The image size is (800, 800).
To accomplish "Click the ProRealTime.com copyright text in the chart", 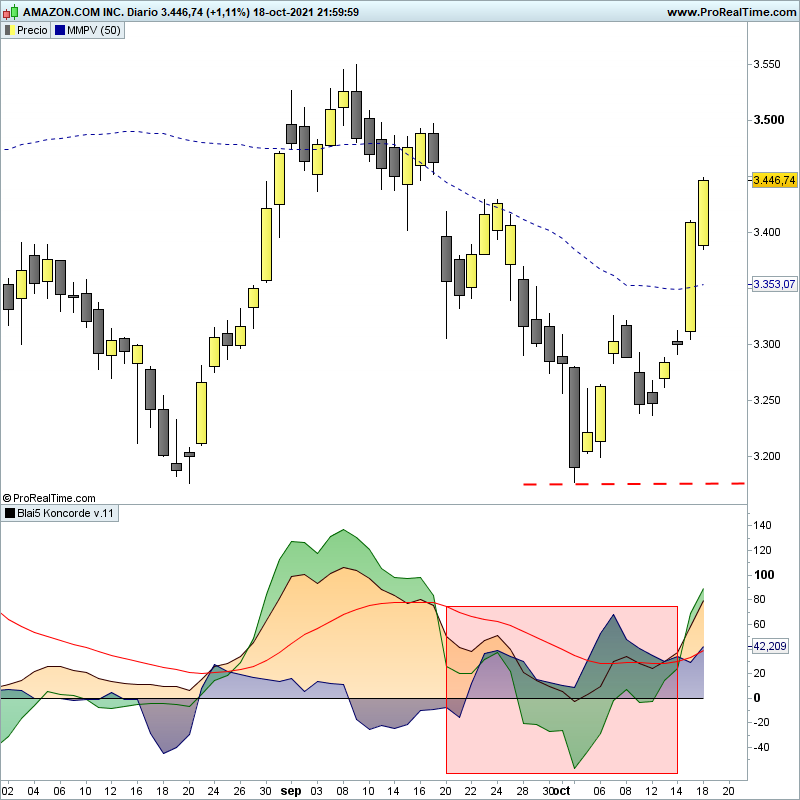I will pyautogui.click(x=49, y=498).
